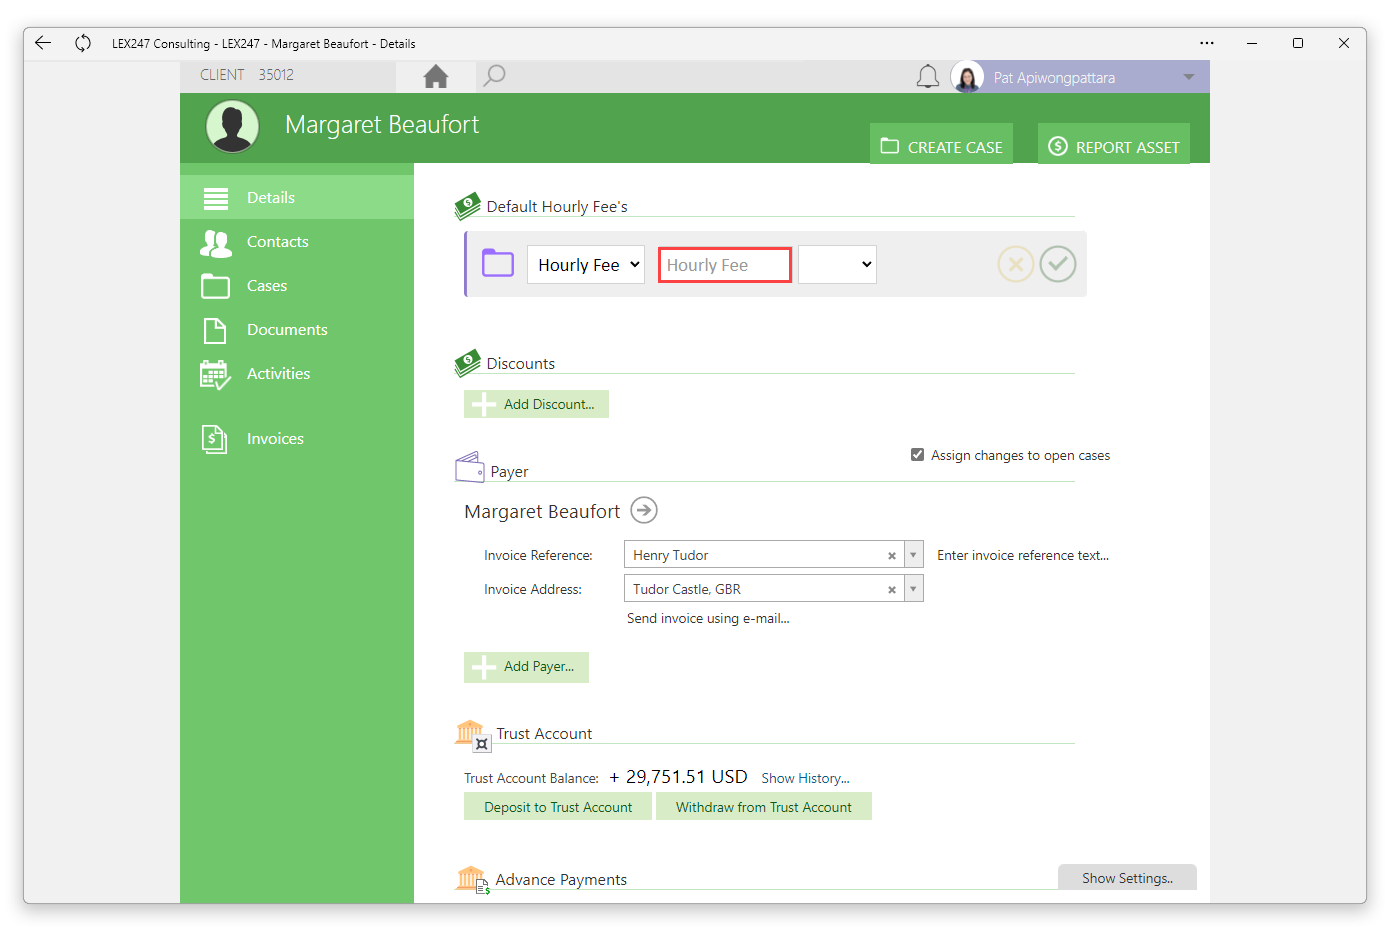The image size is (1390, 930).
Task: Click the CREATE CASE button
Action: point(941,144)
